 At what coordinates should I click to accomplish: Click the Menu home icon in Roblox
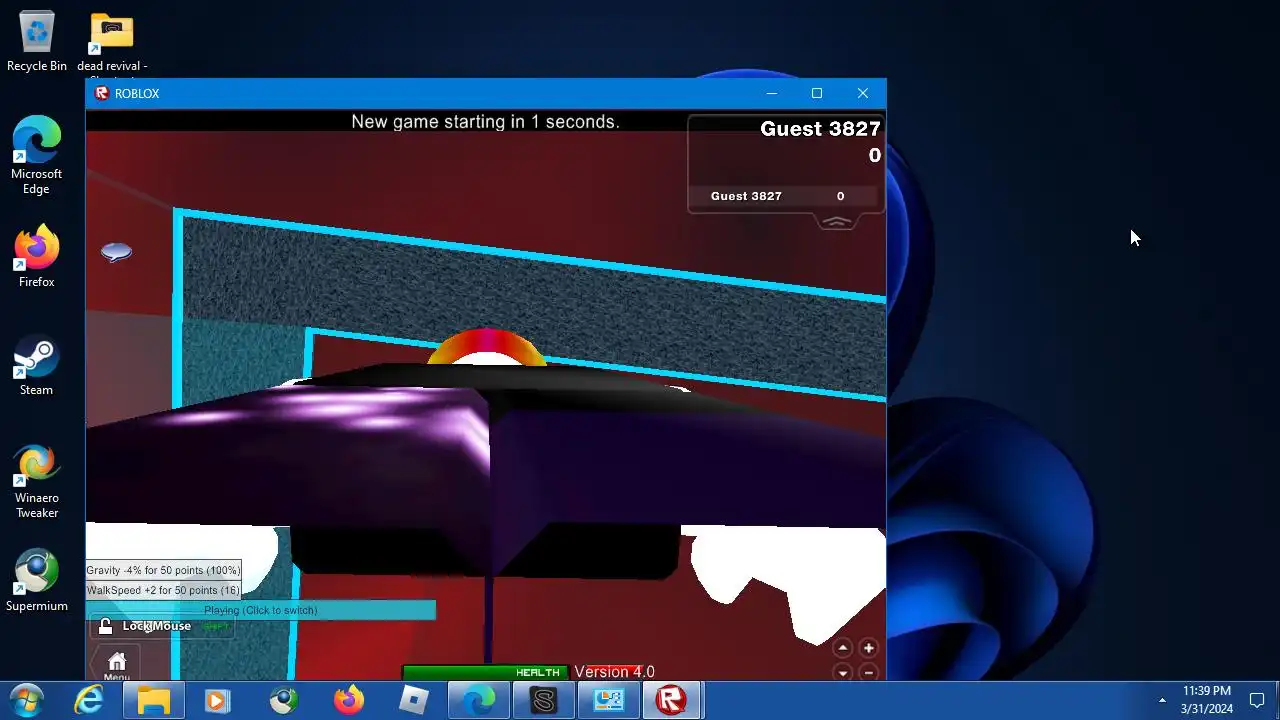117,662
